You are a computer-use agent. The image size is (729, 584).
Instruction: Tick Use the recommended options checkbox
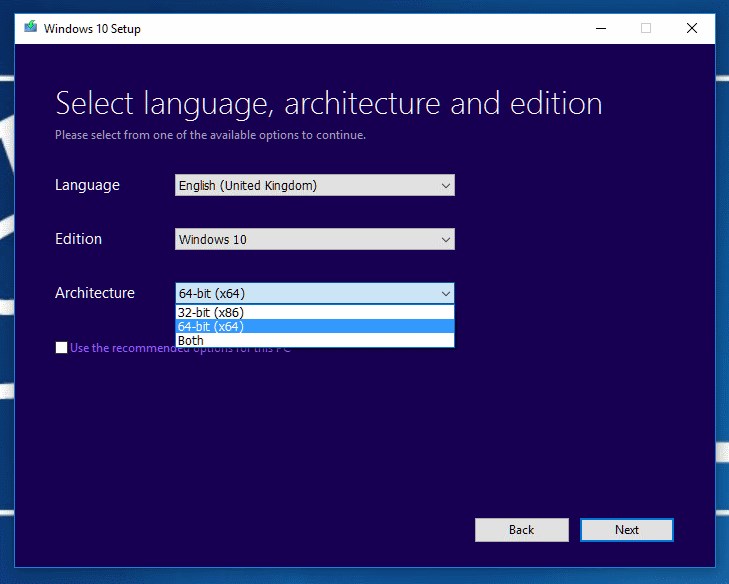[x=61, y=347]
